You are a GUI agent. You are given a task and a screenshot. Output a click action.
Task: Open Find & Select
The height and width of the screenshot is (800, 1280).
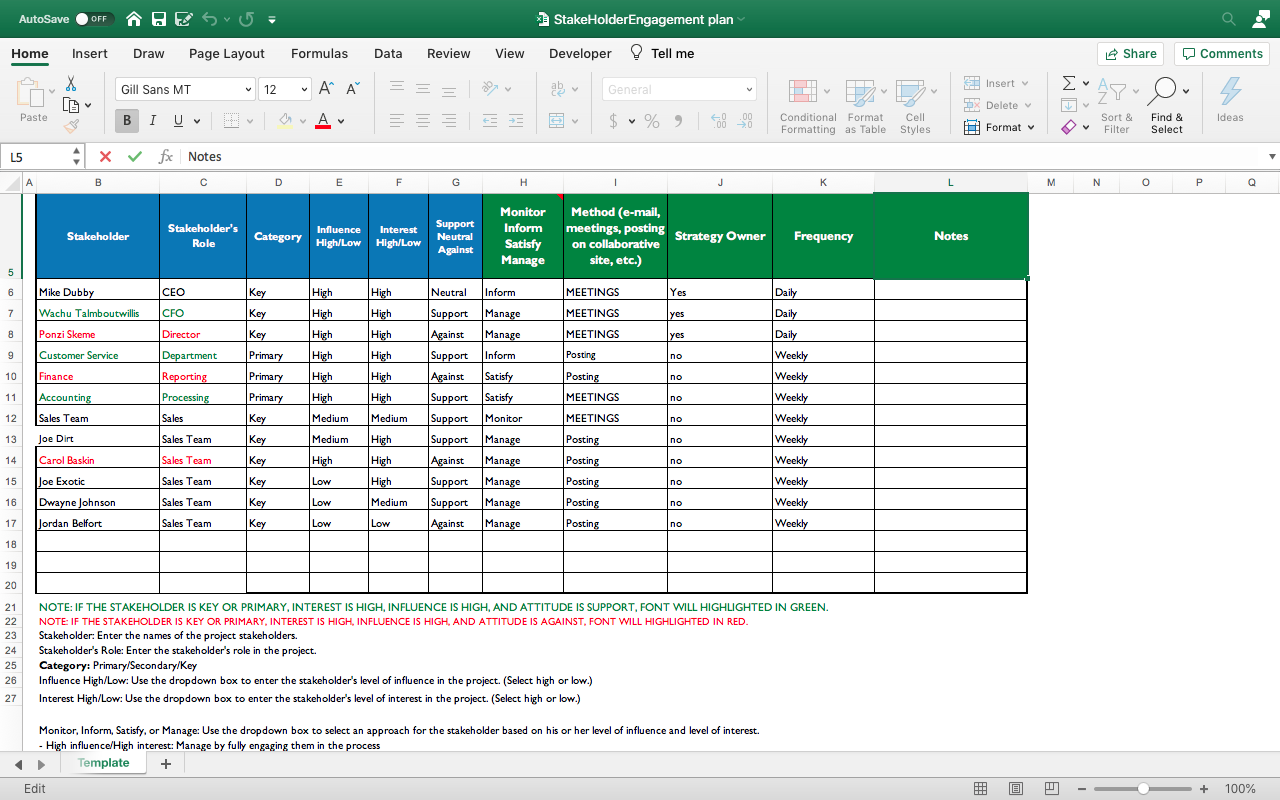click(1166, 105)
